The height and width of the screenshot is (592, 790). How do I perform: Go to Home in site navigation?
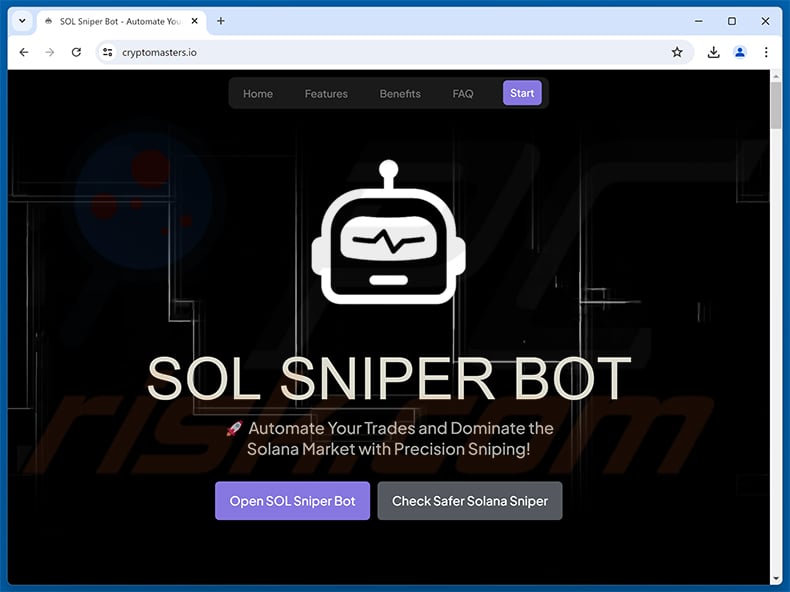258,94
